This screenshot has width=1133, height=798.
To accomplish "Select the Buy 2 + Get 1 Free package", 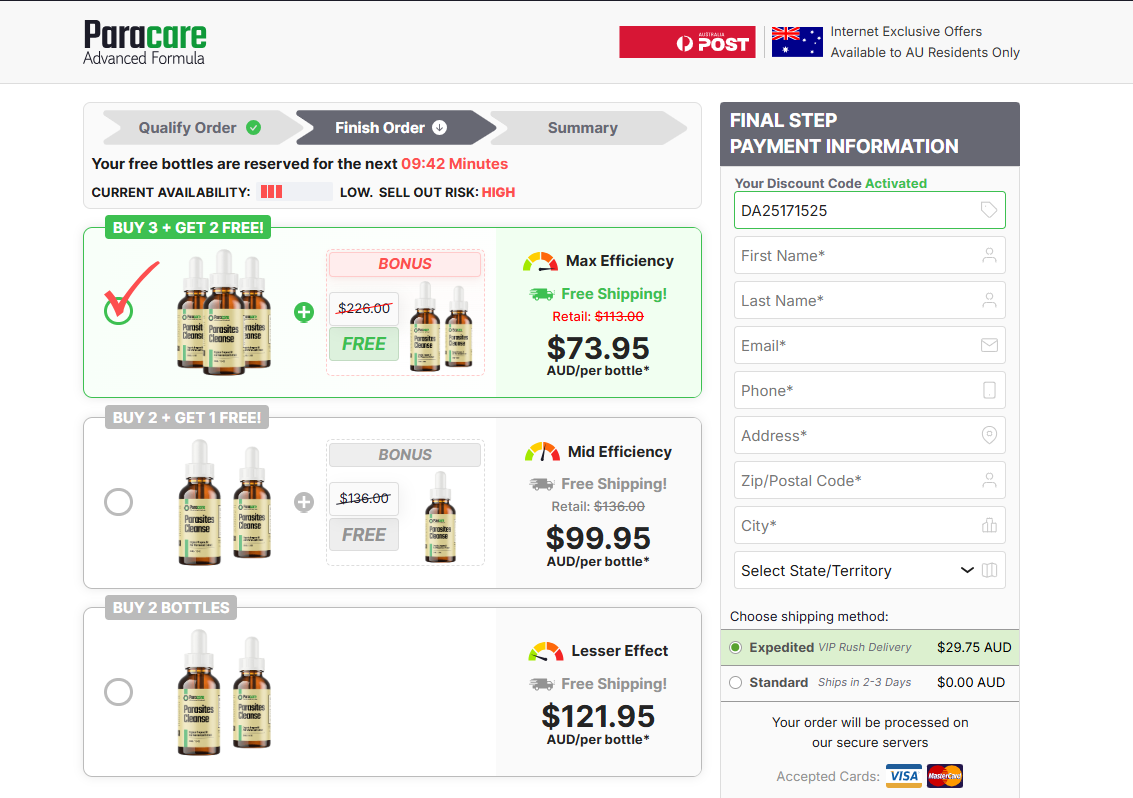I will click(119, 501).
